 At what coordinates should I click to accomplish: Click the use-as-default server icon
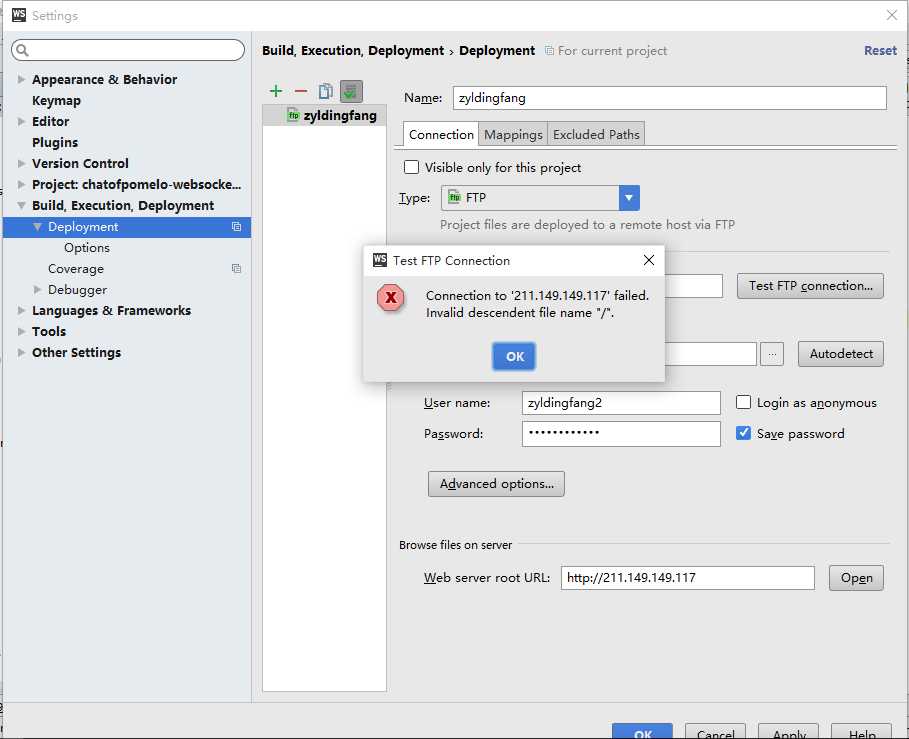(351, 91)
